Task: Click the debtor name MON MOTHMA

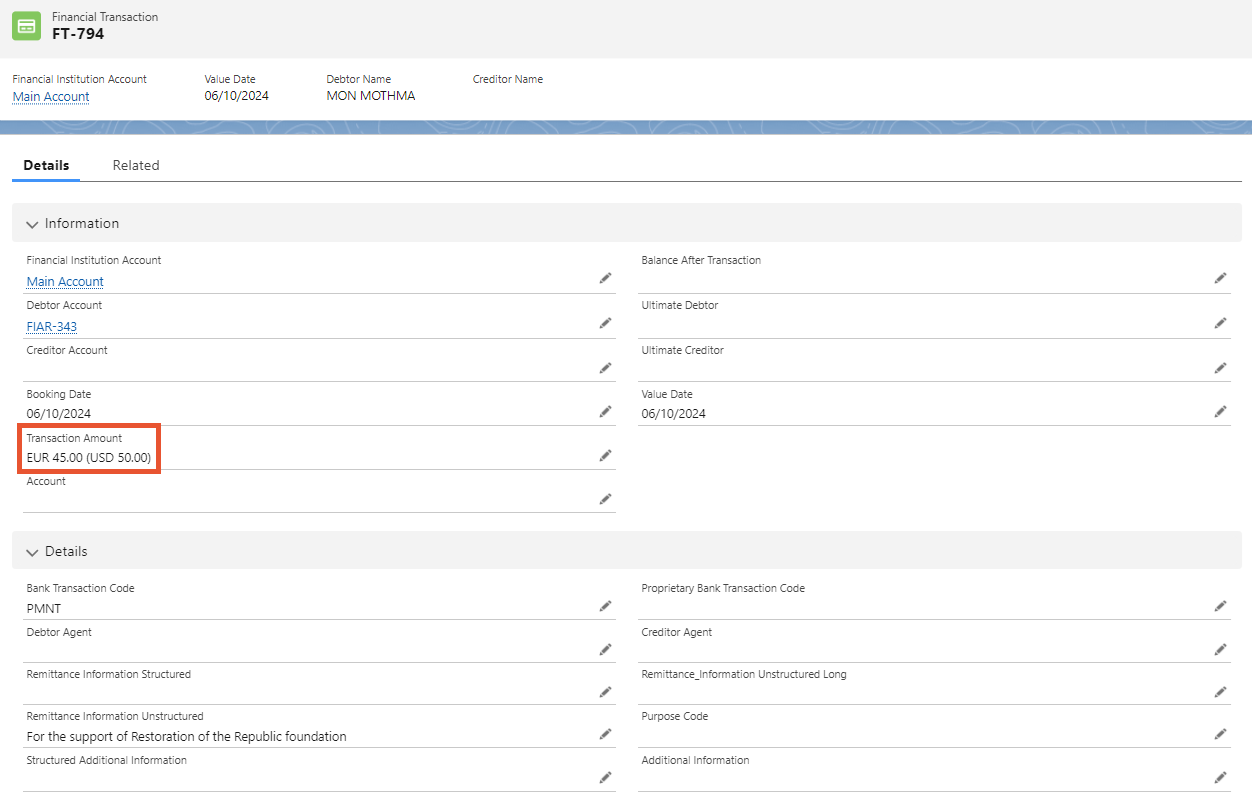Action: pyautogui.click(x=371, y=96)
